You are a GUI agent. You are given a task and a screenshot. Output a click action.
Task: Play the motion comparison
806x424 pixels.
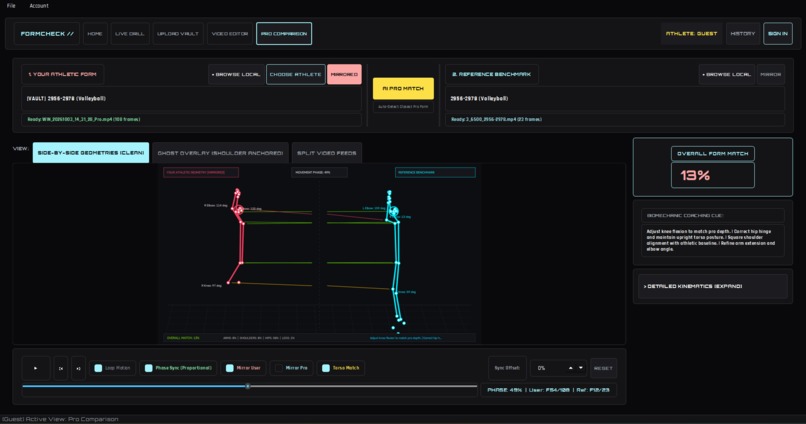pyautogui.click(x=36, y=368)
